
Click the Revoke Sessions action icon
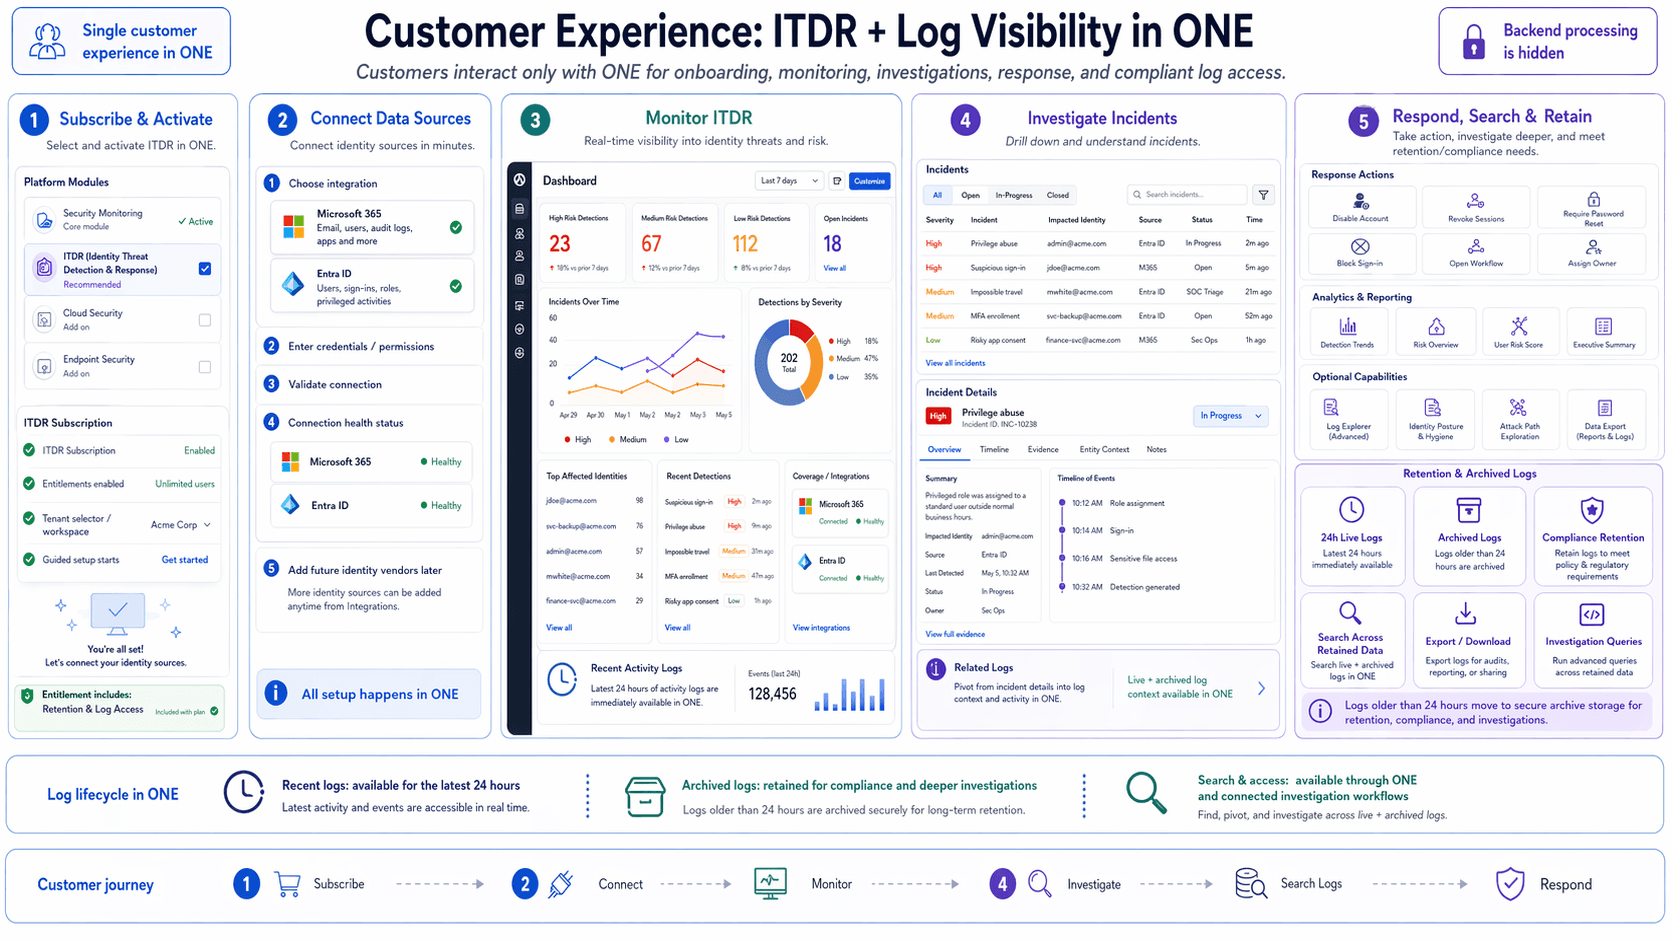(1475, 201)
